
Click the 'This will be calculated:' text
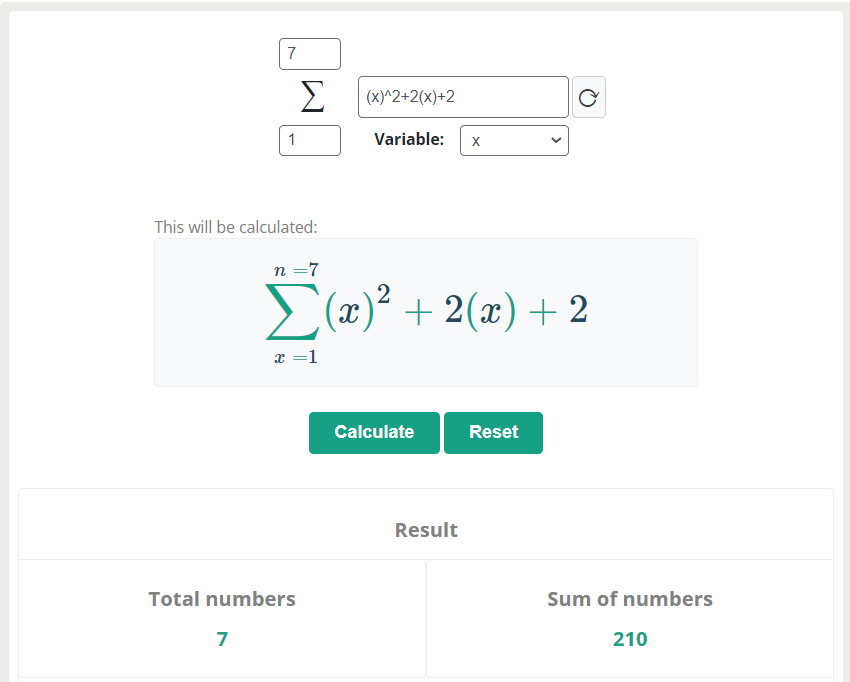(236, 227)
